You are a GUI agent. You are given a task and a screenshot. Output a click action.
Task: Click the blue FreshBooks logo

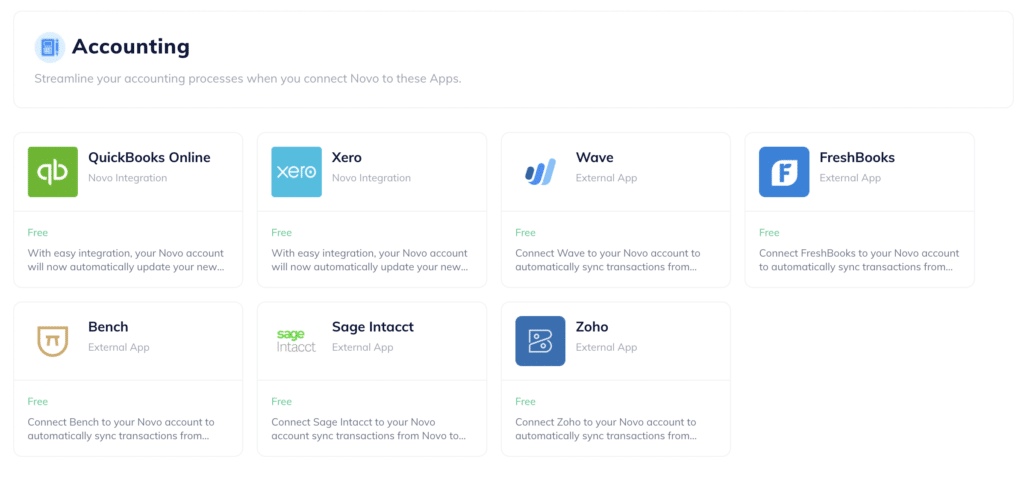(x=784, y=172)
